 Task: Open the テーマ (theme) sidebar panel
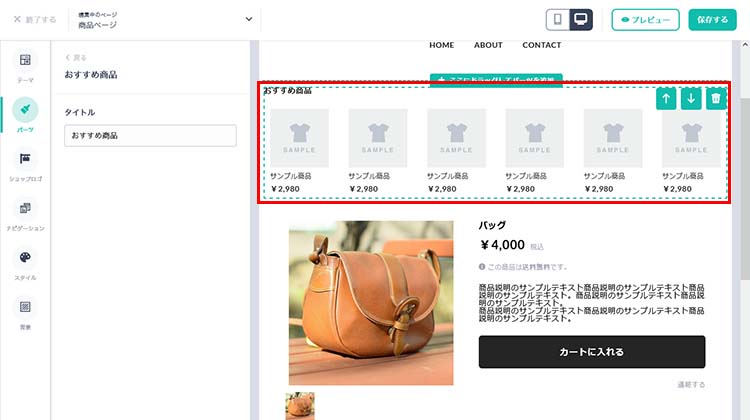pyautogui.click(x=25, y=66)
